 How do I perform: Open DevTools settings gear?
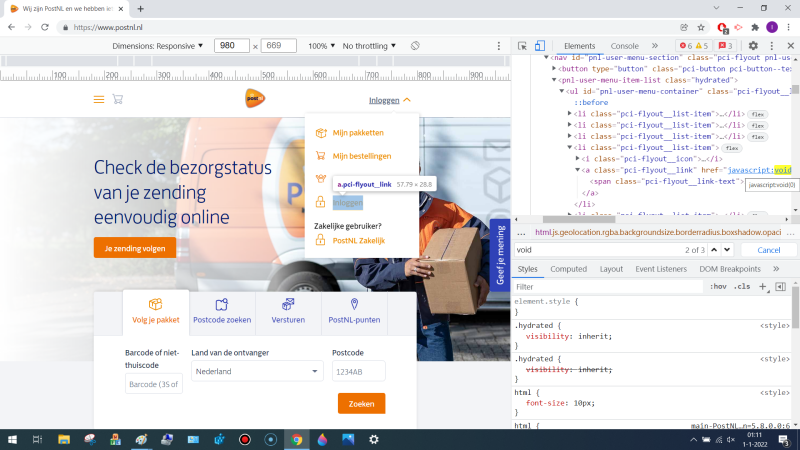coord(754,46)
